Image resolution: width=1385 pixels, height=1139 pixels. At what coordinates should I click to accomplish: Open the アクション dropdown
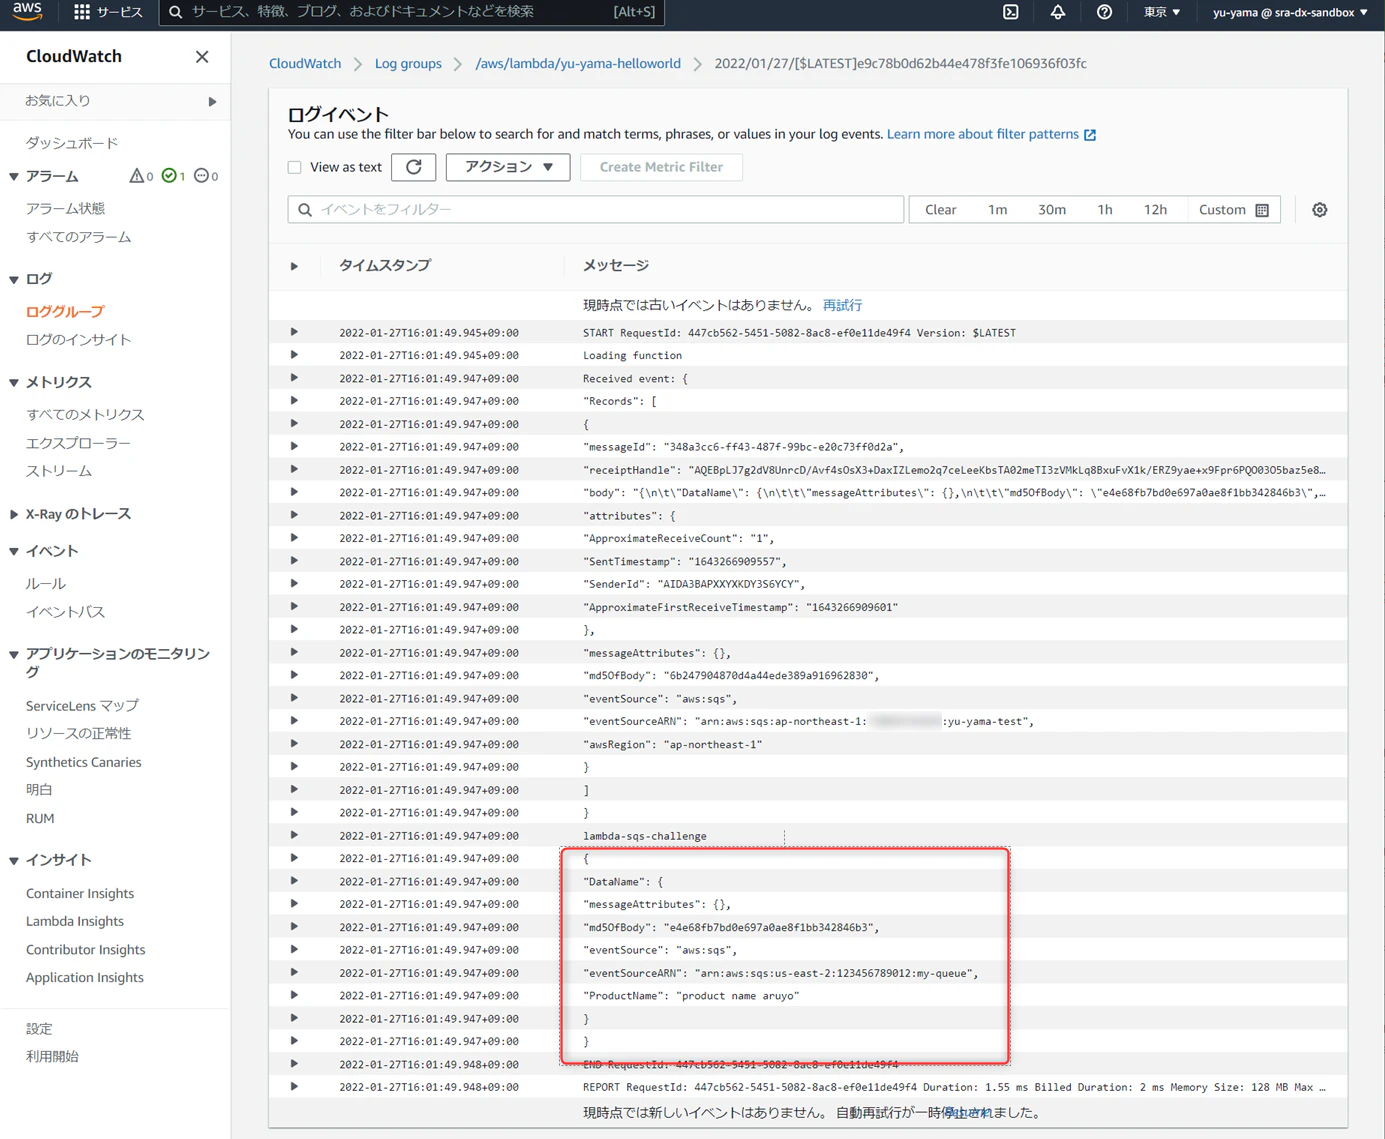[508, 167]
